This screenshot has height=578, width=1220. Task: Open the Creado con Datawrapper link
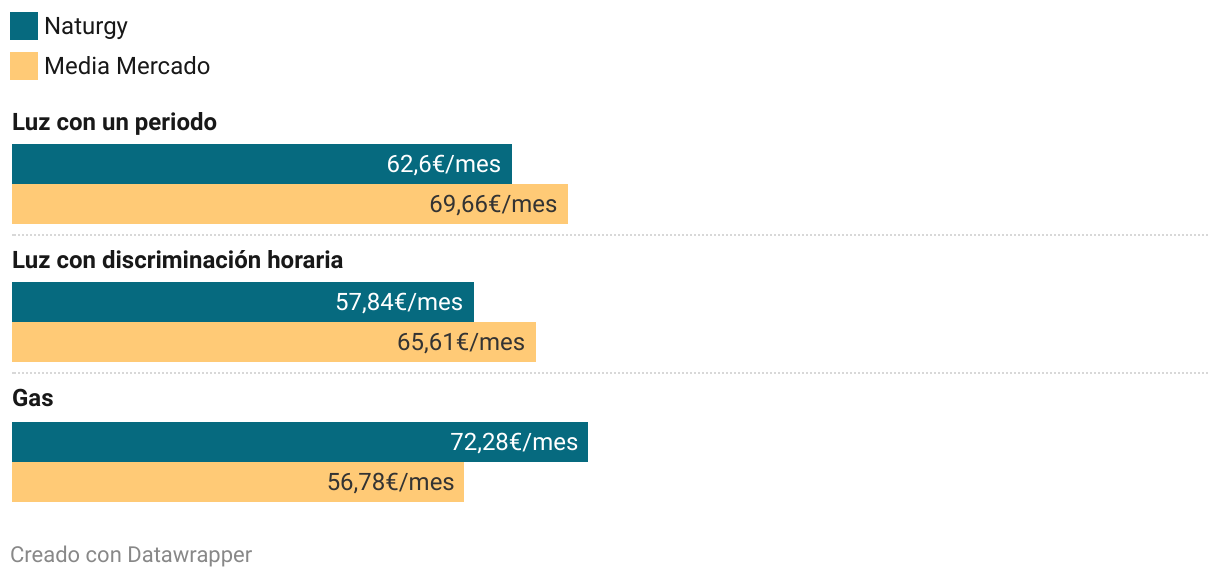coord(131,554)
